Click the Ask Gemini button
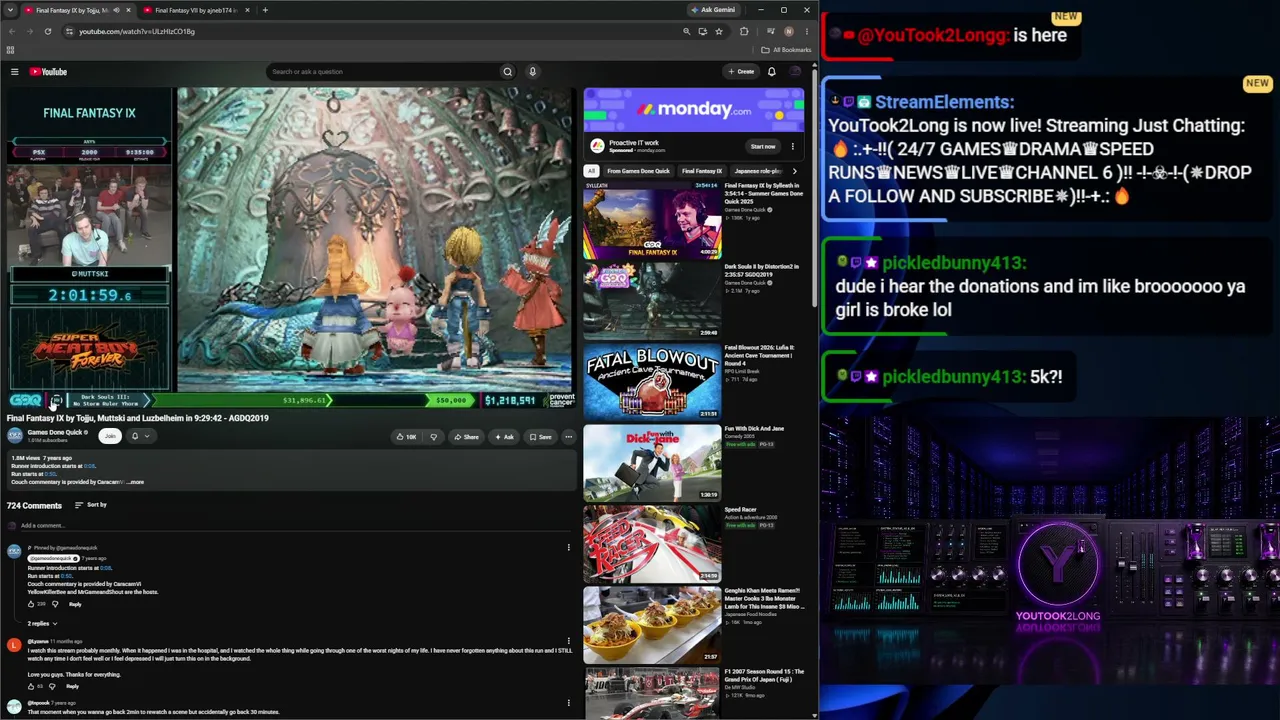The width and height of the screenshot is (1280, 720). (714, 10)
